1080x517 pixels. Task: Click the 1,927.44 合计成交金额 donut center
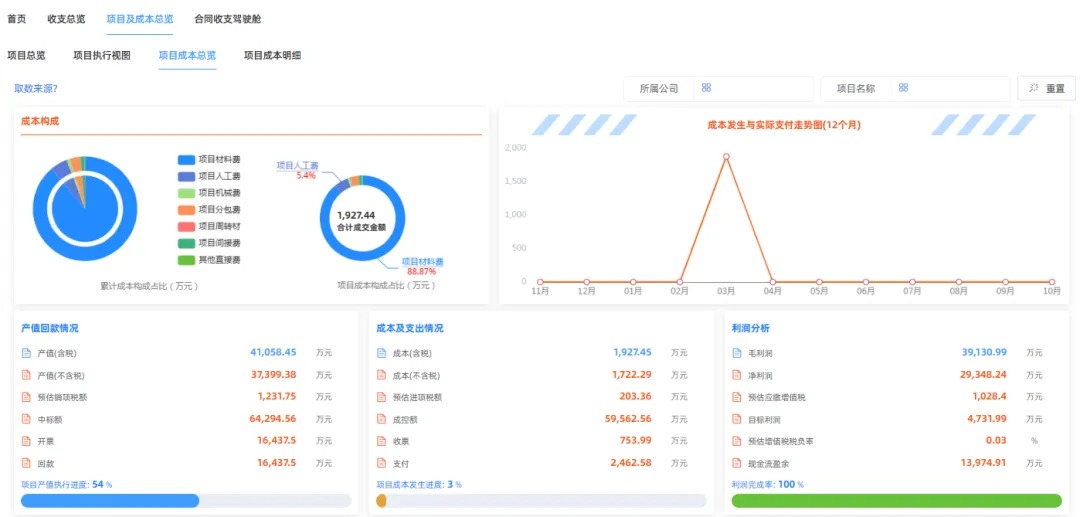362,220
